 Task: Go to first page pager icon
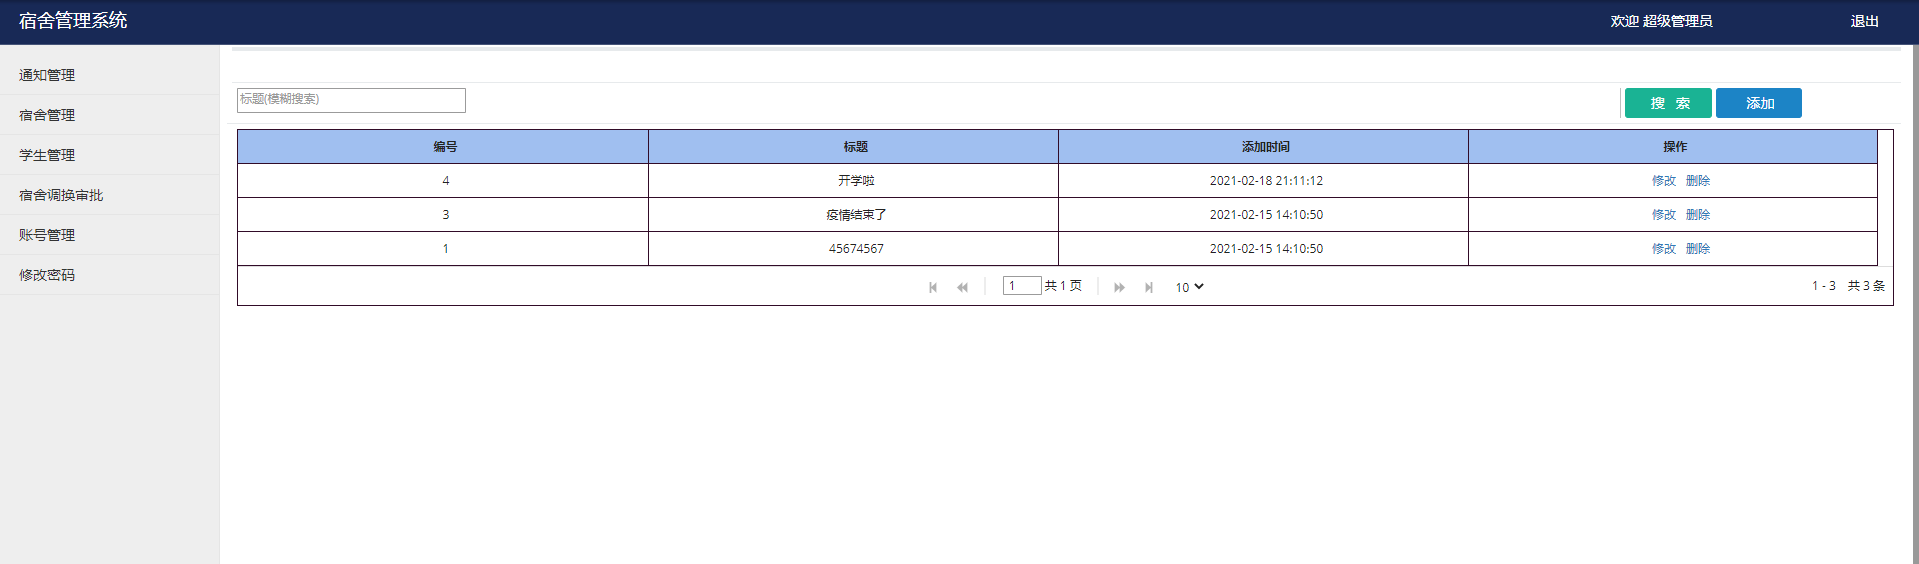(x=933, y=287)
